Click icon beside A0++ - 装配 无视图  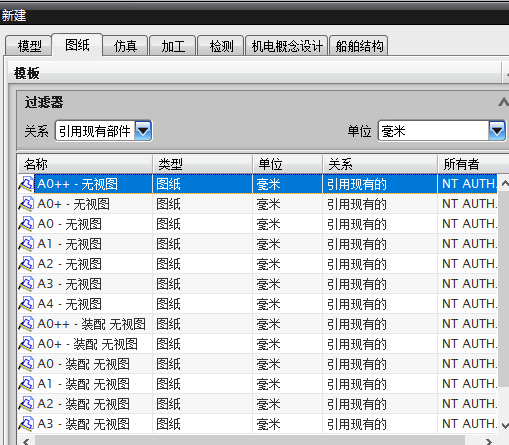(x=26, y=324)
